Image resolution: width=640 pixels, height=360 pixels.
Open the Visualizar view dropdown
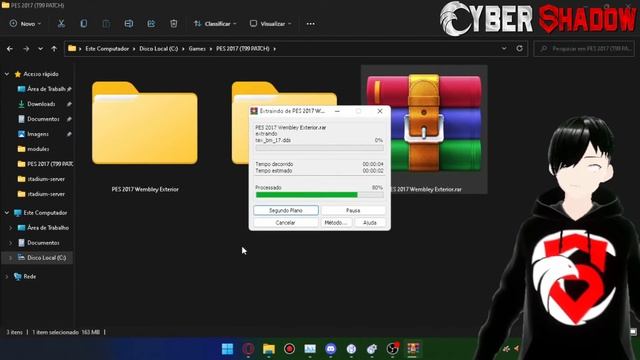click(270, 24)
